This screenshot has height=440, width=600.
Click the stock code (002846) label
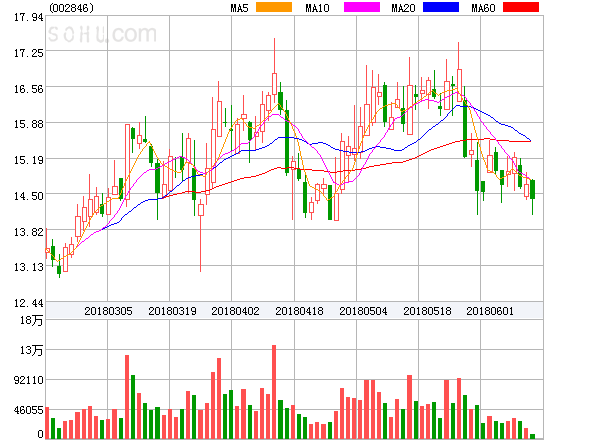pyautogui.click(x=72, y=8)
